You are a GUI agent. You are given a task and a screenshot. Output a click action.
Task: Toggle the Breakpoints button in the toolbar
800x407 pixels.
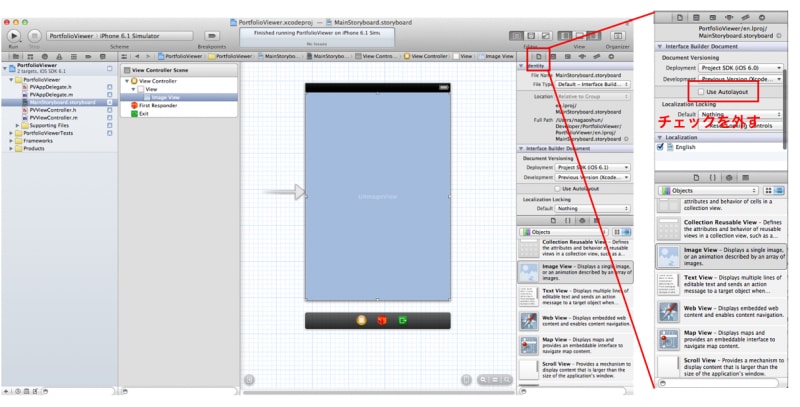(211, 36)
